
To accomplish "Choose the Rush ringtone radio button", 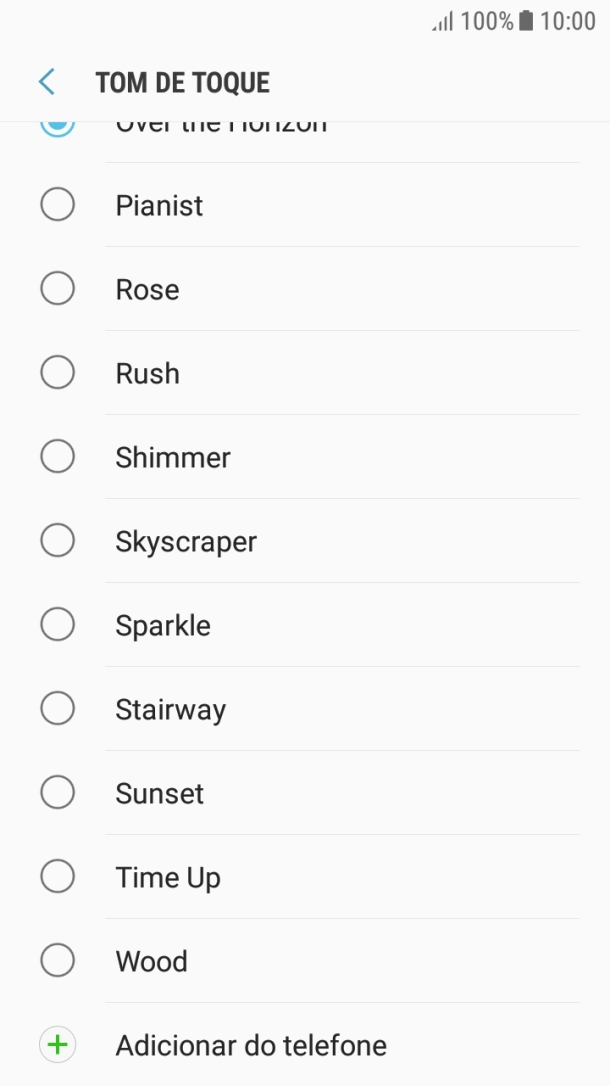I will 57,373.
